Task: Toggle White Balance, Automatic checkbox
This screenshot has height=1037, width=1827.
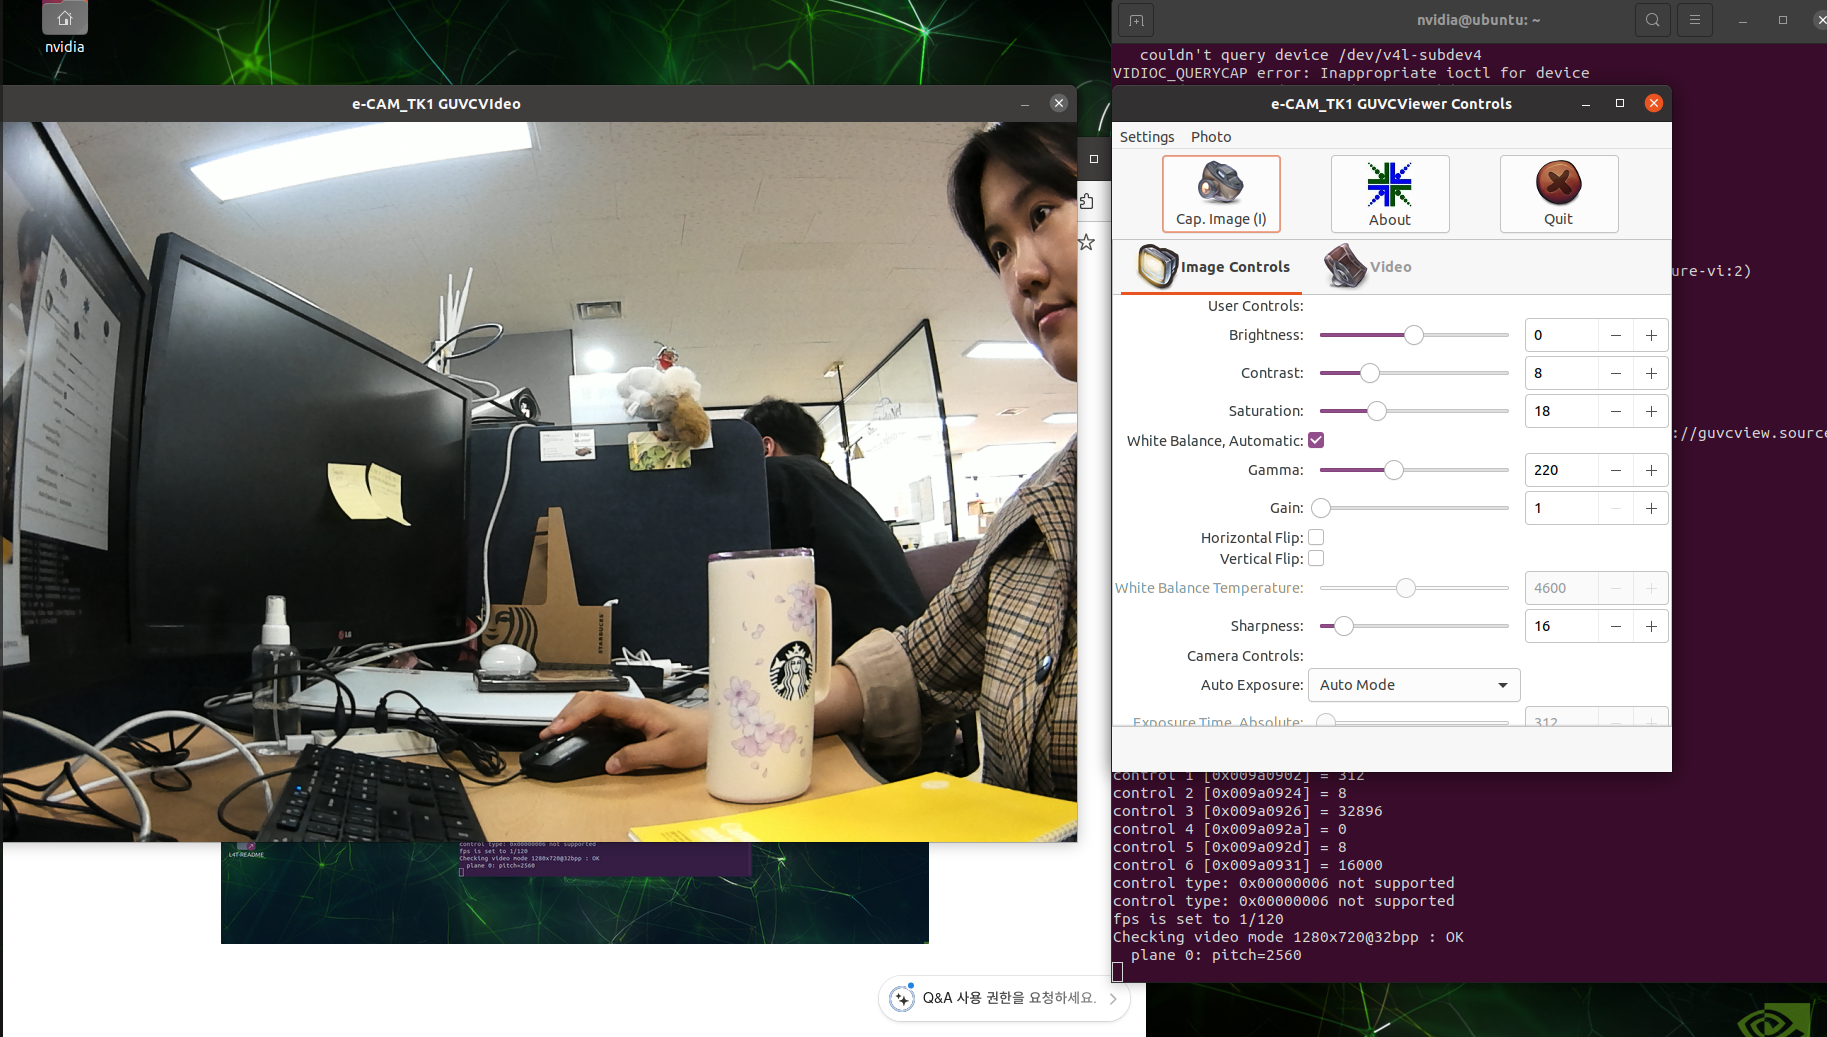Action: point(1316,440)
